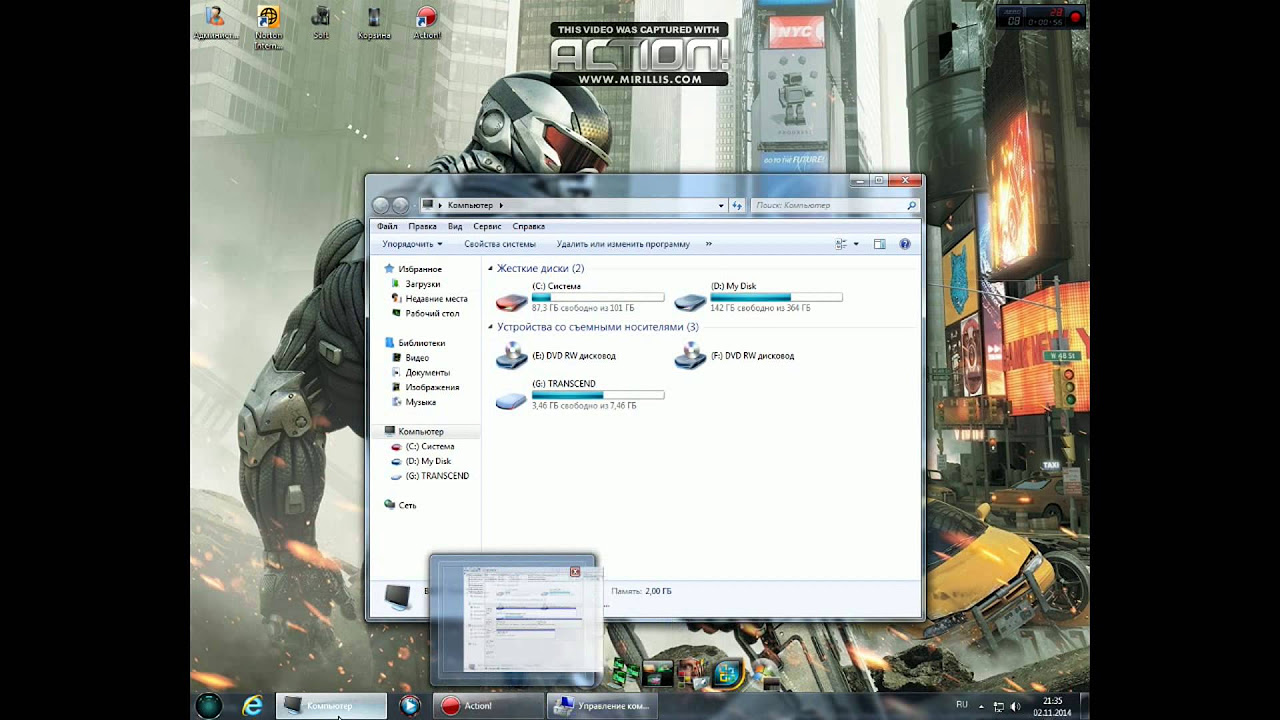Open the Упорядочить dropdown
The image size is (1280, 720).
tap(412, 244)
